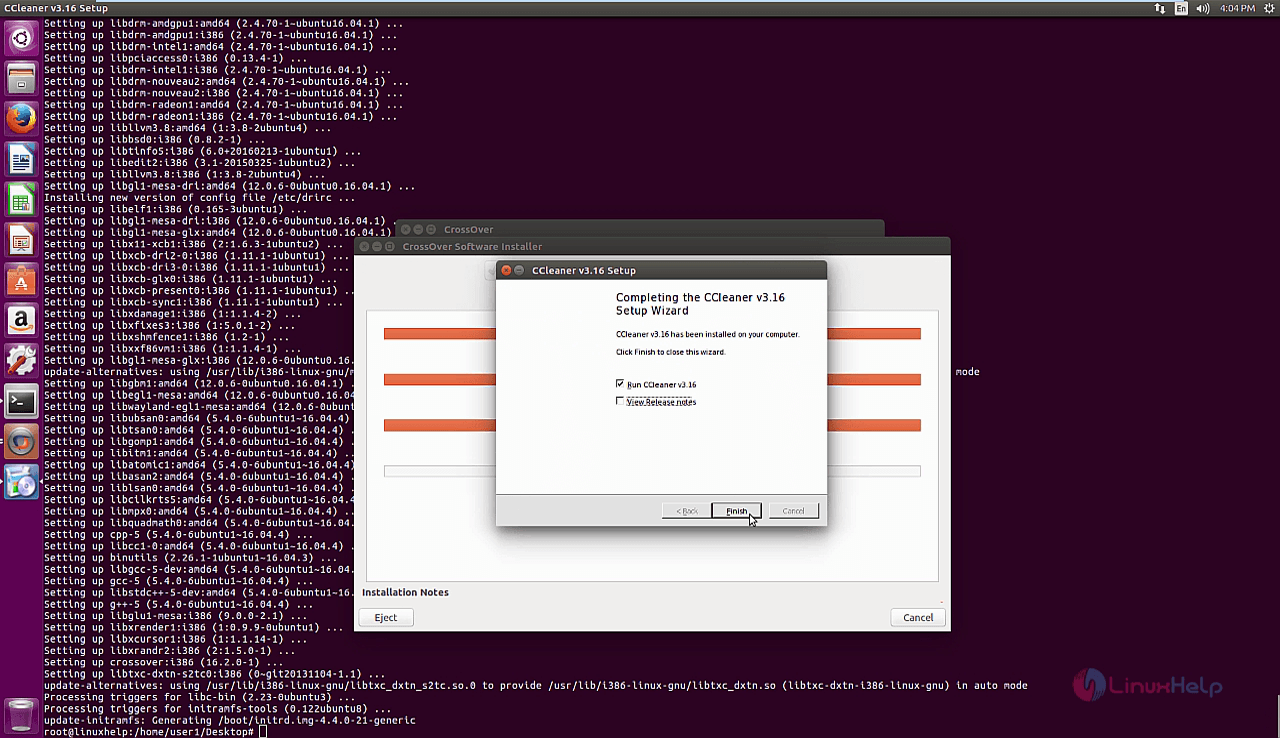This screenshot has height=738, width=1280.
Task: Click the greyed Cancel button in CCleaner Setup
Action: pyautogui.click(x=793, y=511)
